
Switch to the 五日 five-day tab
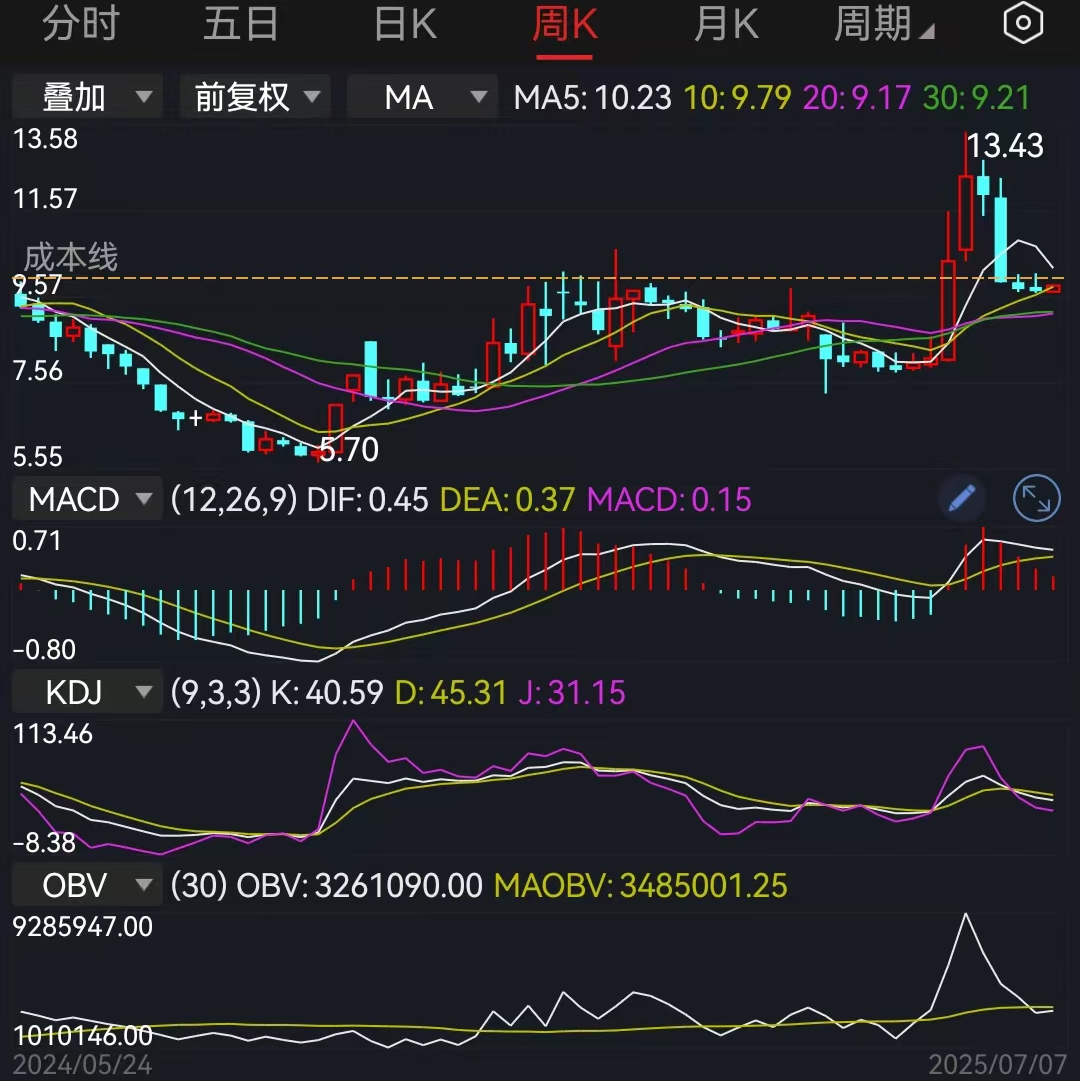[241, 23]
